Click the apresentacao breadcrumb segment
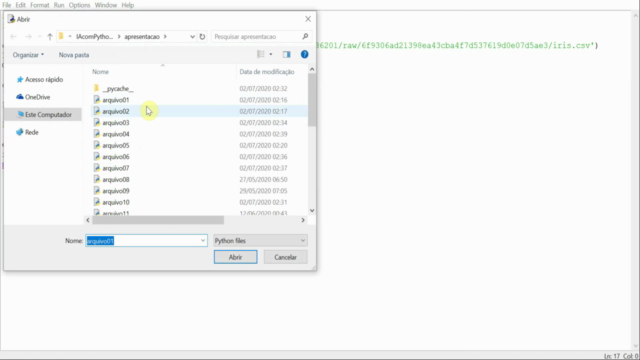The image size is (640, 360). point(142,37)
